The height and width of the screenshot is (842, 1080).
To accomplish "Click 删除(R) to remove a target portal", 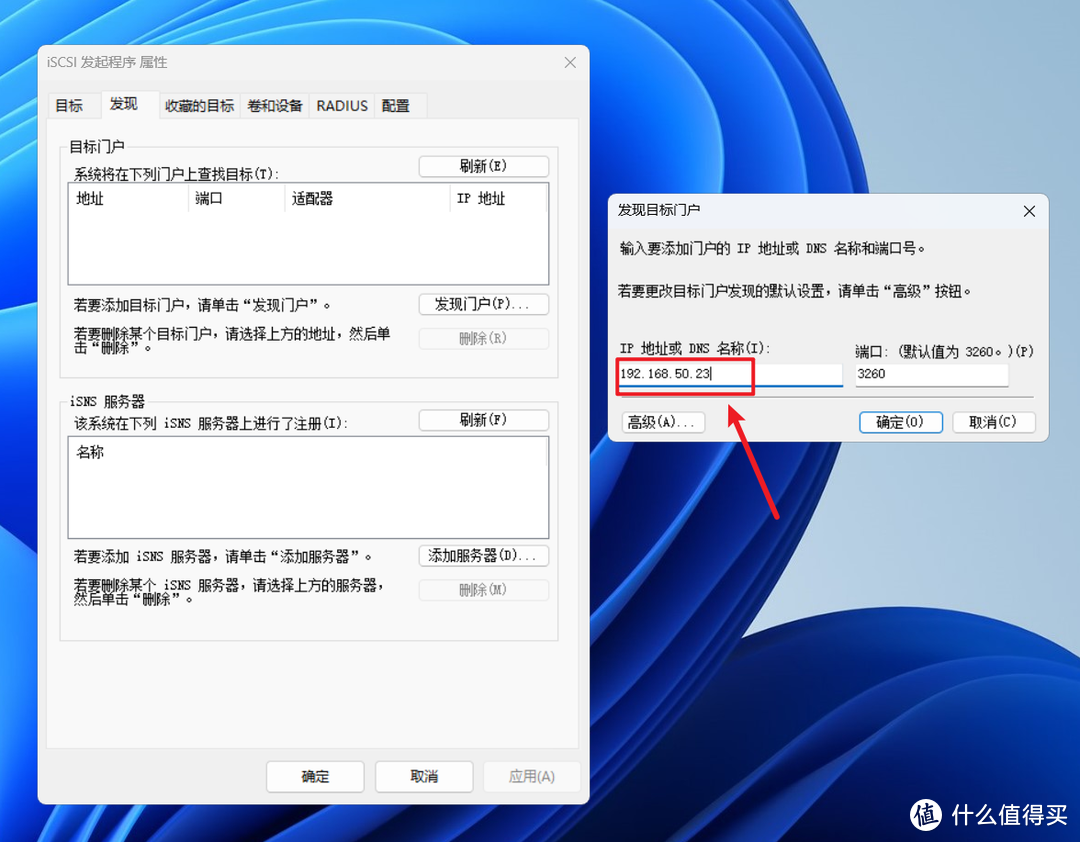I will pyautogui.click(x=483, y=338).
